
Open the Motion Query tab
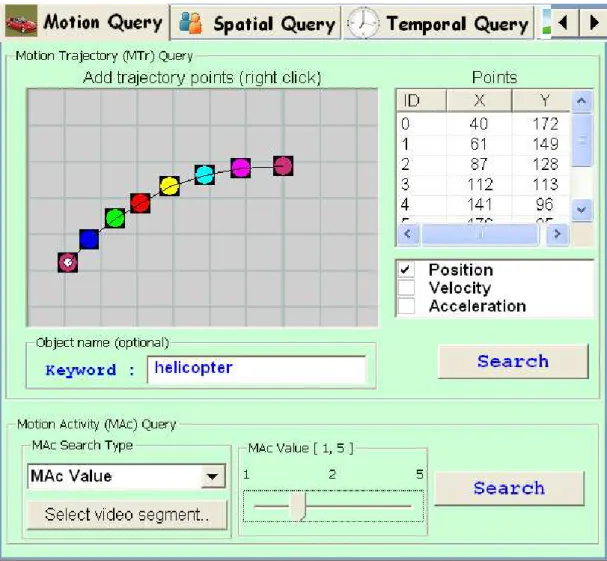(84, 22)
